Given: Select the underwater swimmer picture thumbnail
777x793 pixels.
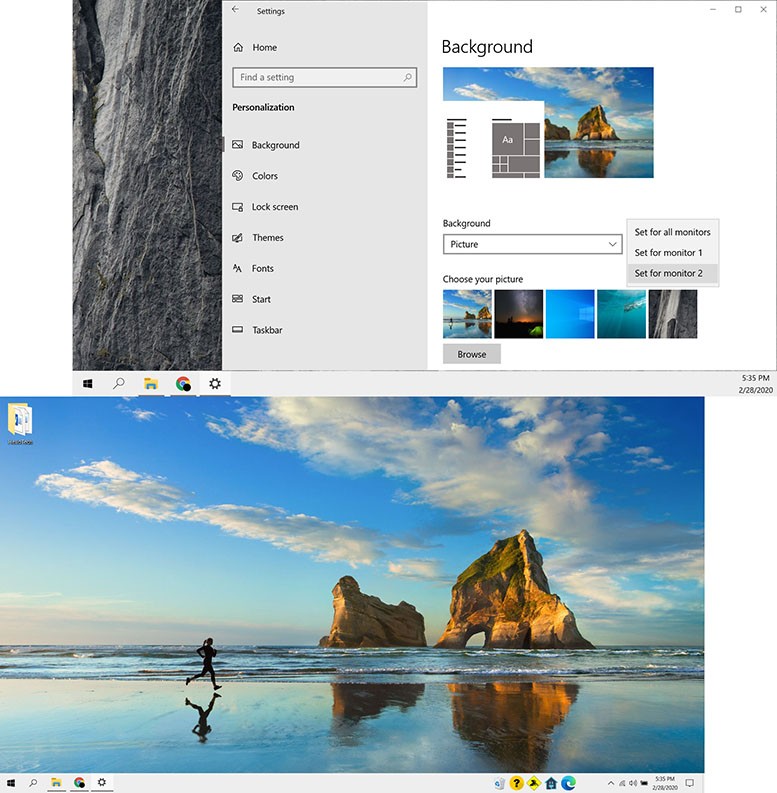Looking at the screenshot, I should (x=621, y=314).
